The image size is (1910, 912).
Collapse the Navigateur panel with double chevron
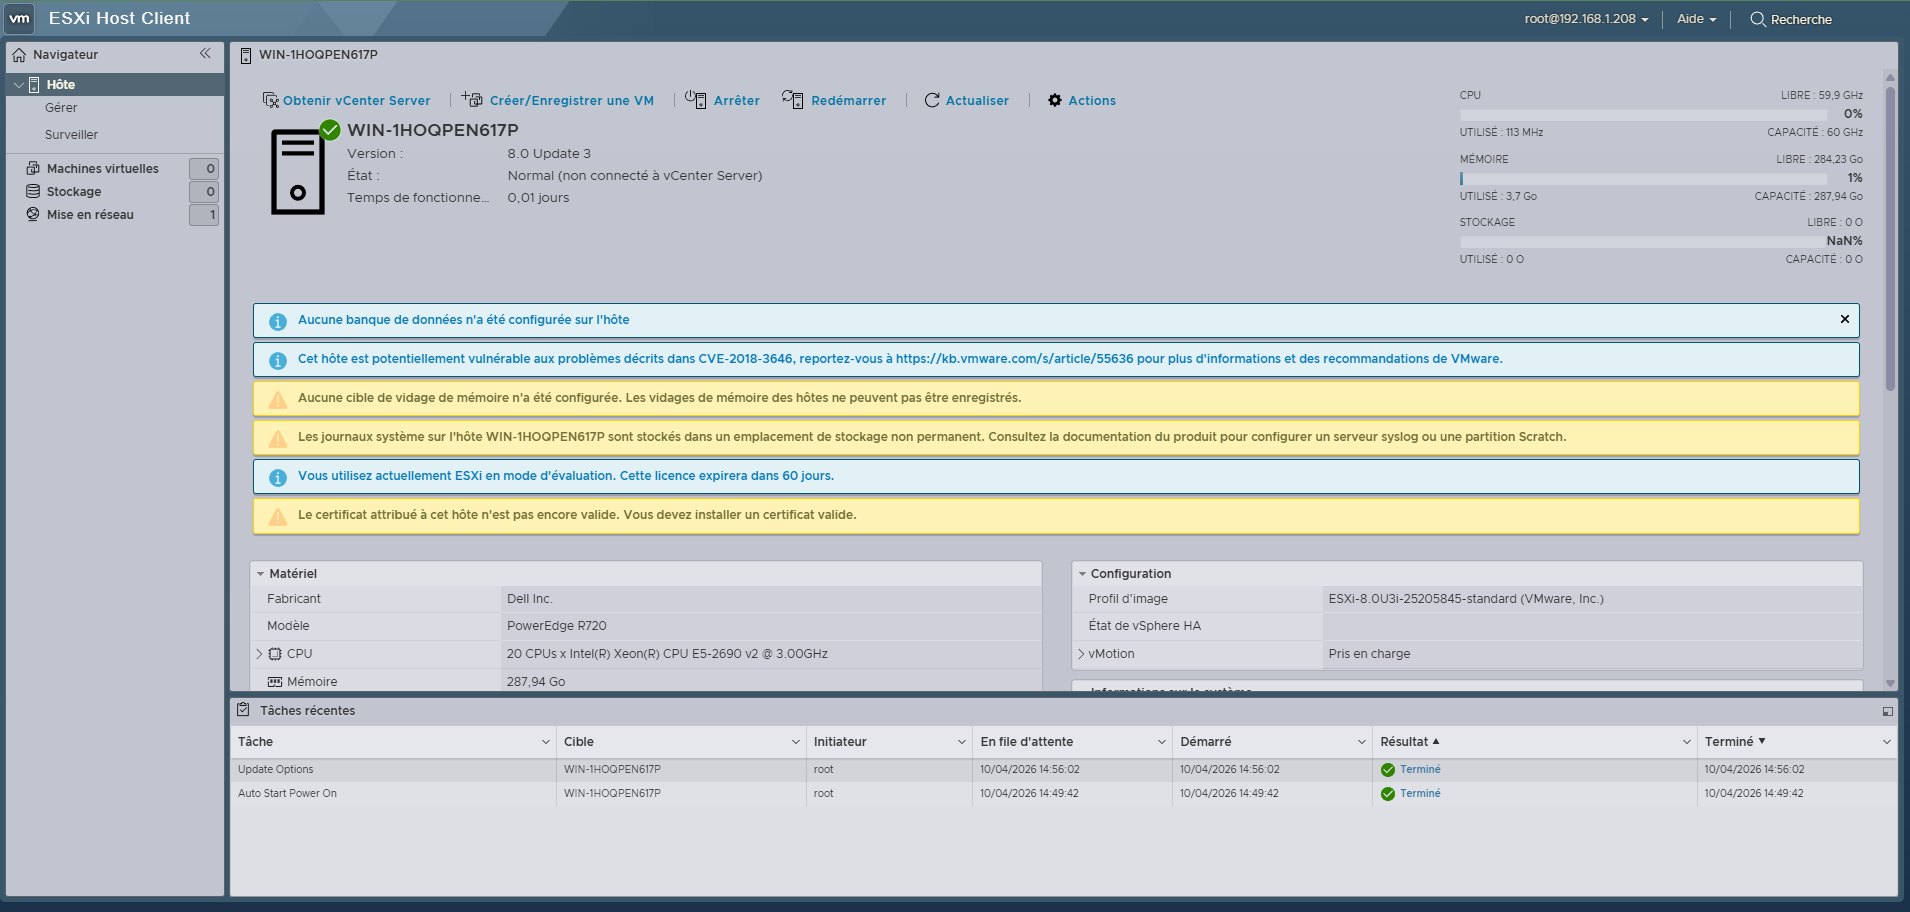click(205, 54)
